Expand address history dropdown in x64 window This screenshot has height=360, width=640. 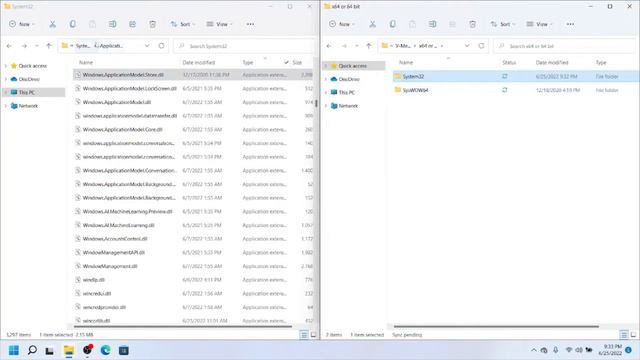click(x=467, y=46)
